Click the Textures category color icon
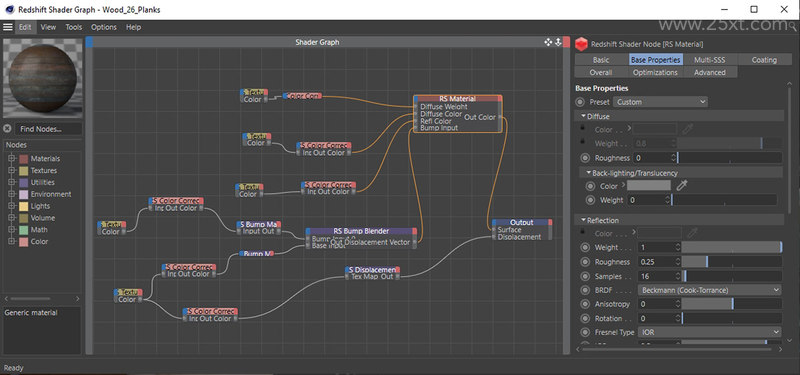The image size is (800, 375). (24, 170)
